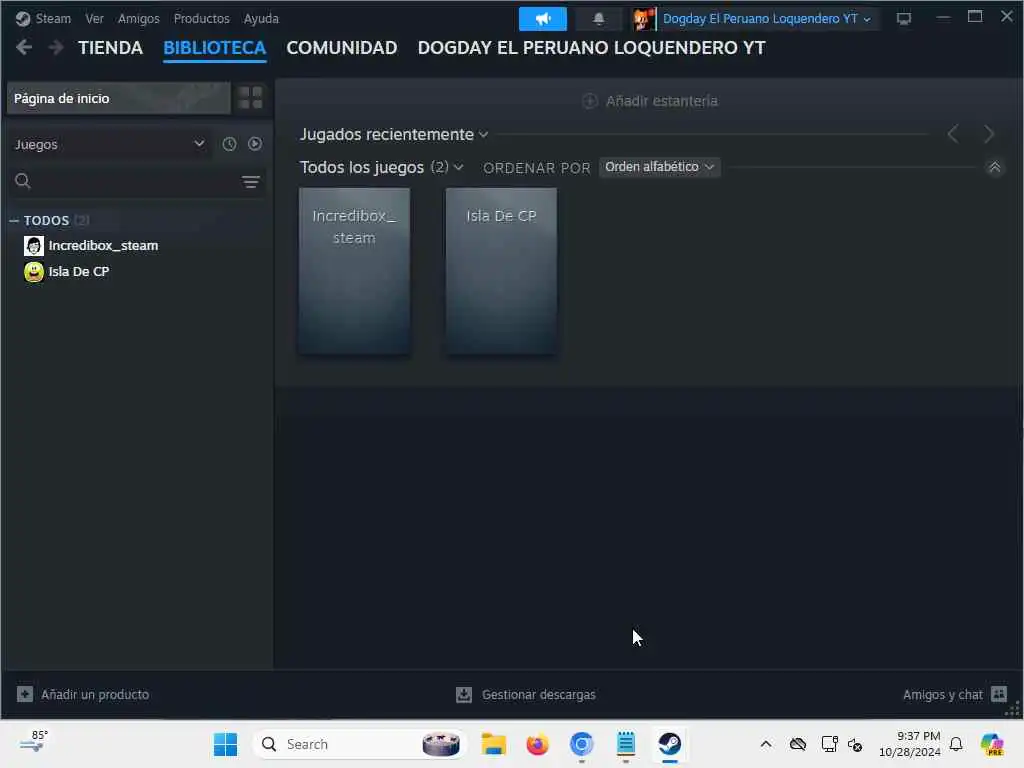Open COMUNIDAD tab
Viewport: 1024px width, 768px height.
click(x=342, y=48)
